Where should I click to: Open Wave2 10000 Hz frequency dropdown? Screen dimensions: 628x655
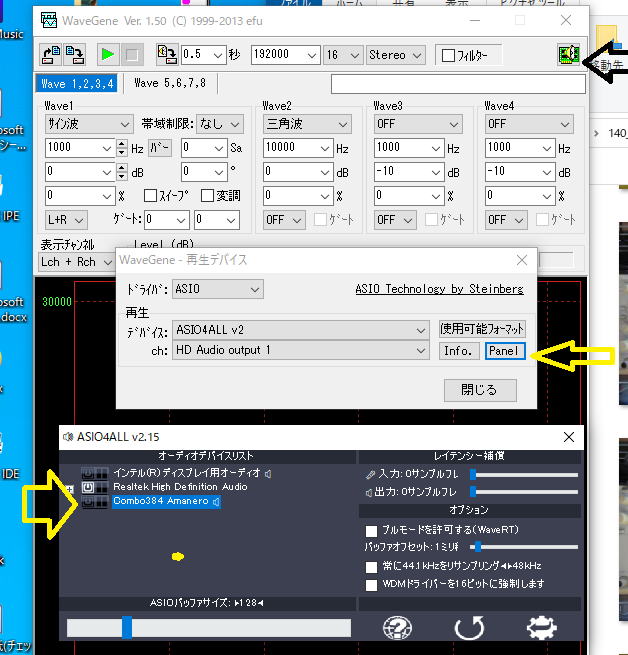pos(325,148)
